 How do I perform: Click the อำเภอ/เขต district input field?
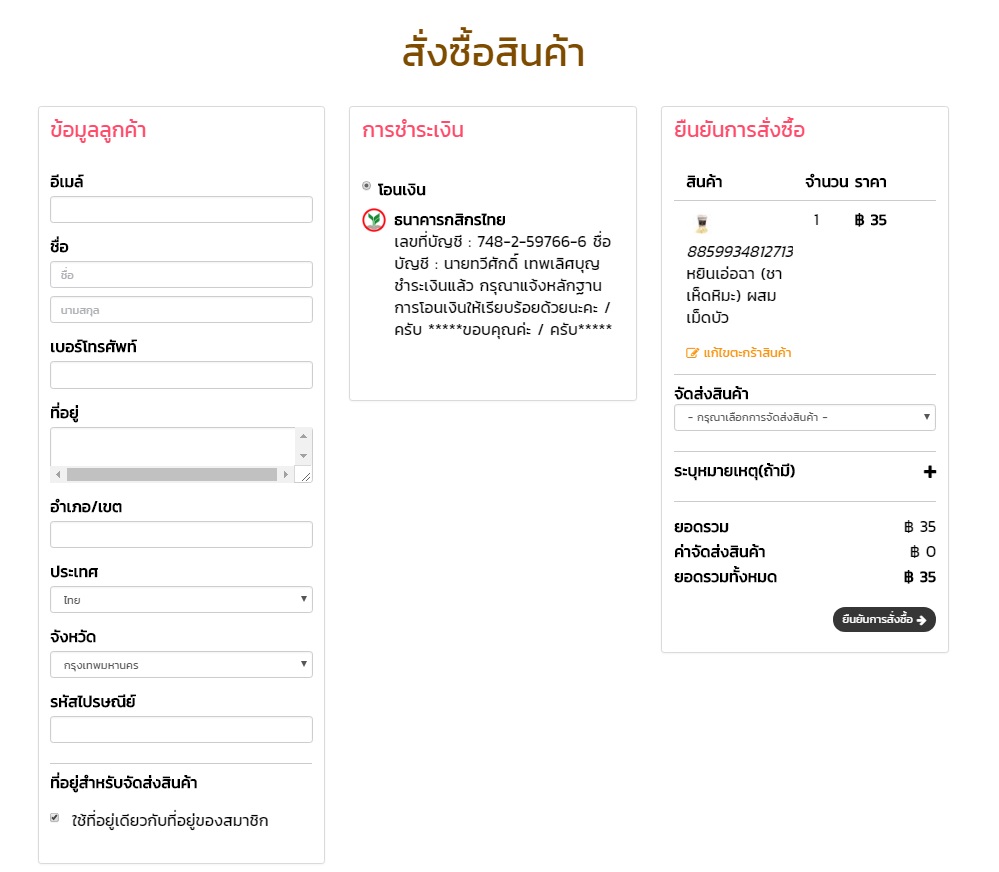(x=181, y=535)
